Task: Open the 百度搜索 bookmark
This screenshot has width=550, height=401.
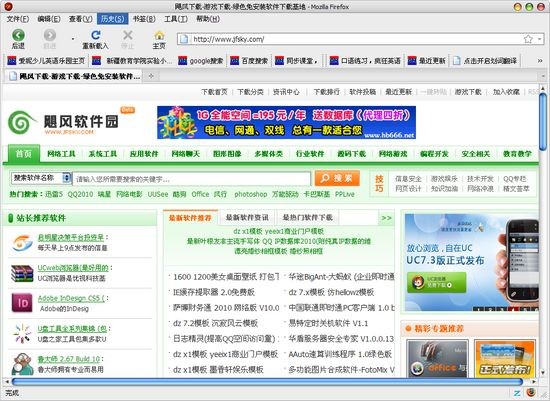Action: point(249,61)
